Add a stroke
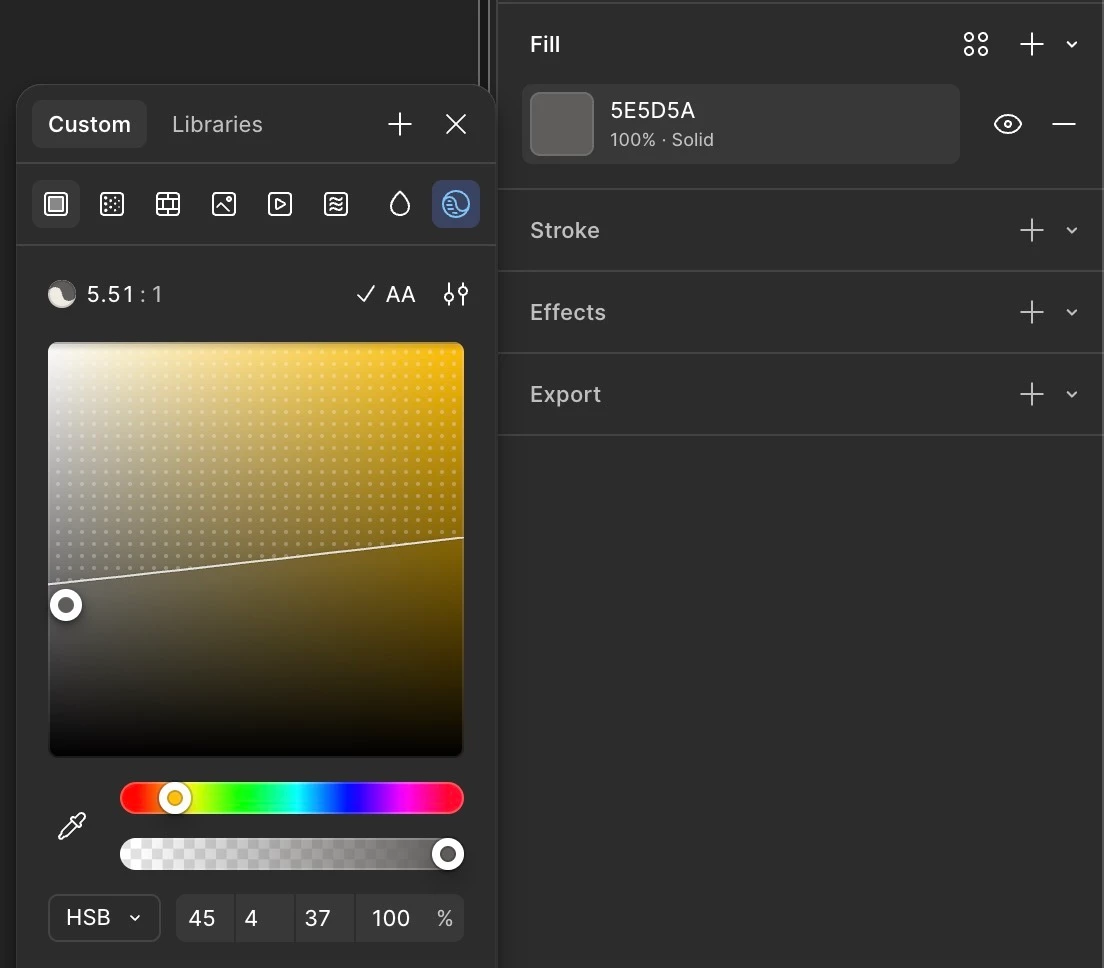This screenshot has width=1104, height=968. pyautogui.click(x=1031, y=230)
